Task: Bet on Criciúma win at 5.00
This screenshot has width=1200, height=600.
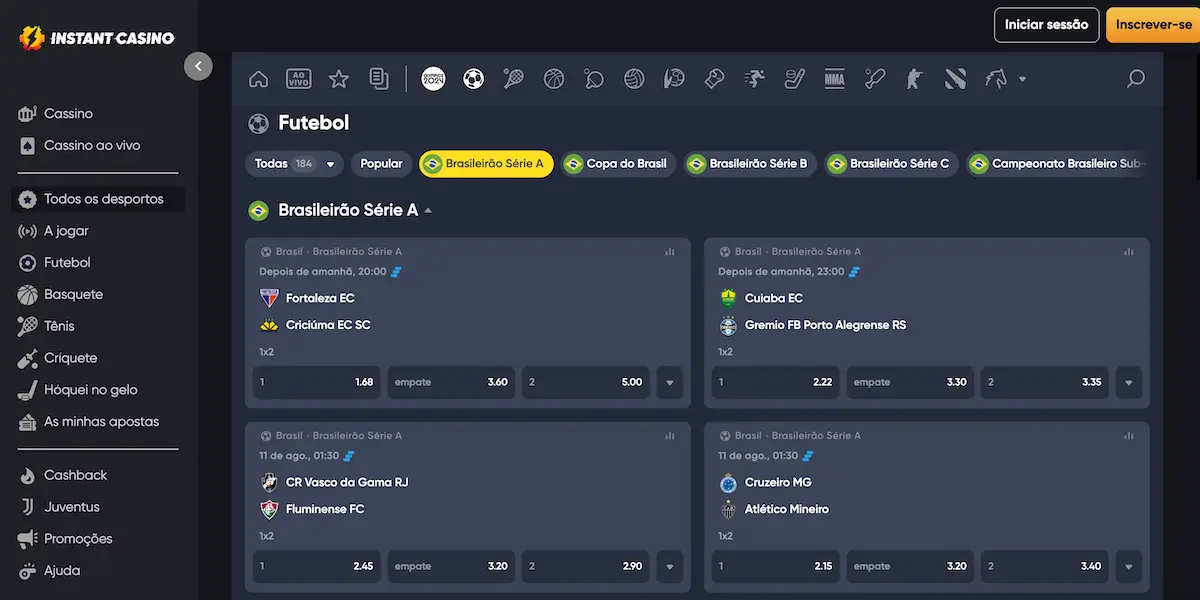Action: (x=586, y=382)
